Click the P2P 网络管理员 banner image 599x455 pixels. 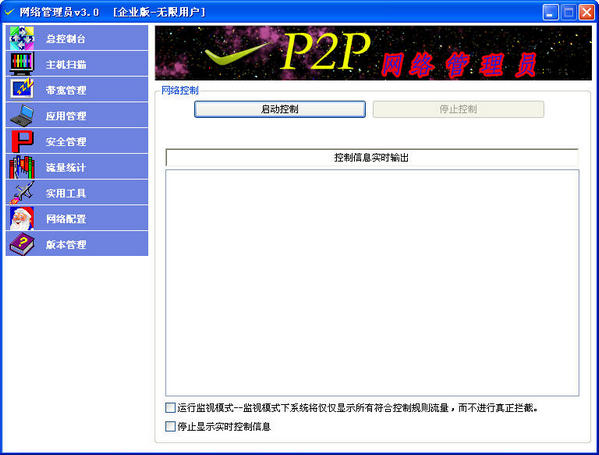click(x=373, y=53)
